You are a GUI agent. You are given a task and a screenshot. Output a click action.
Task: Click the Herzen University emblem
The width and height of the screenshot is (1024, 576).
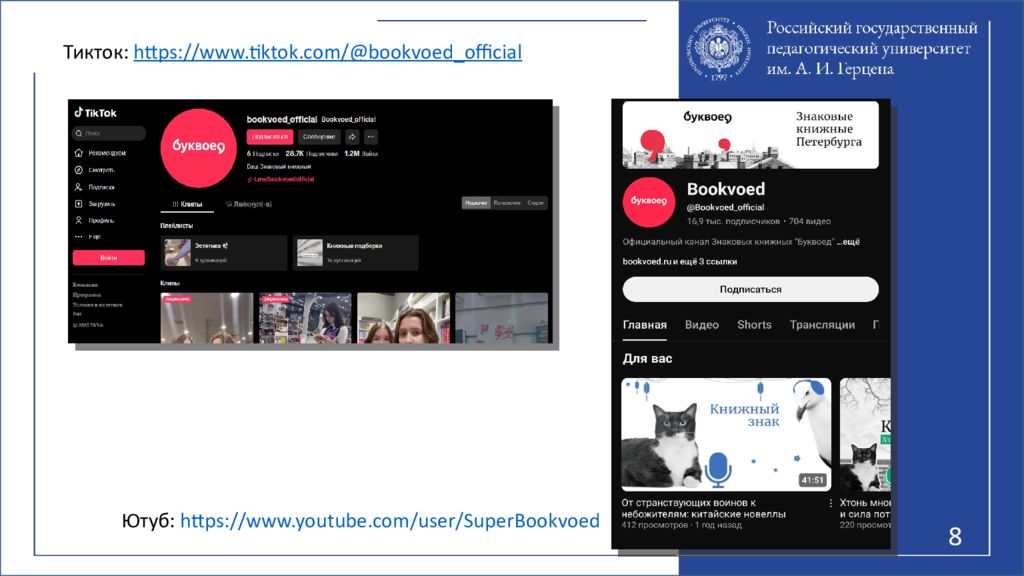(719, 50)
